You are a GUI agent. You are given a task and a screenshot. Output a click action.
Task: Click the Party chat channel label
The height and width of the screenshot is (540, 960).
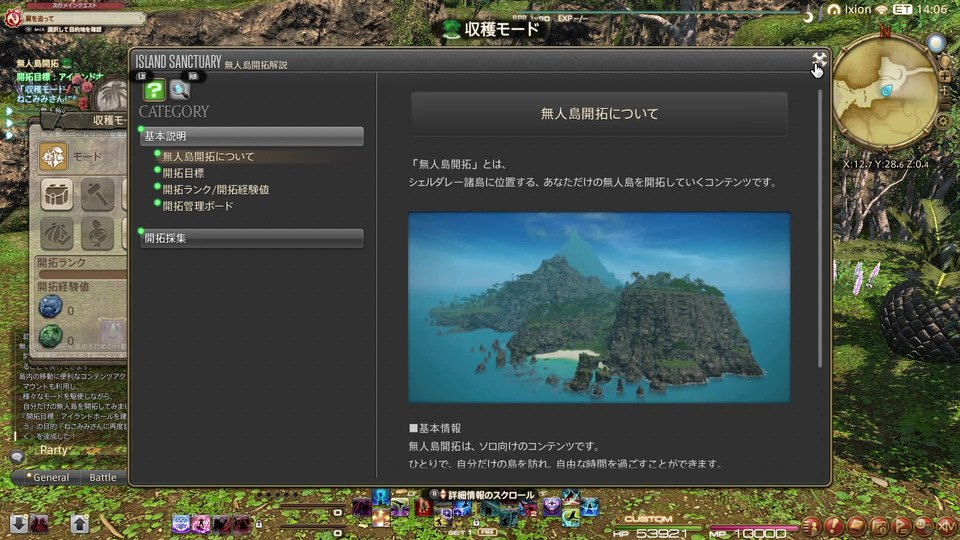click(53, 450)
